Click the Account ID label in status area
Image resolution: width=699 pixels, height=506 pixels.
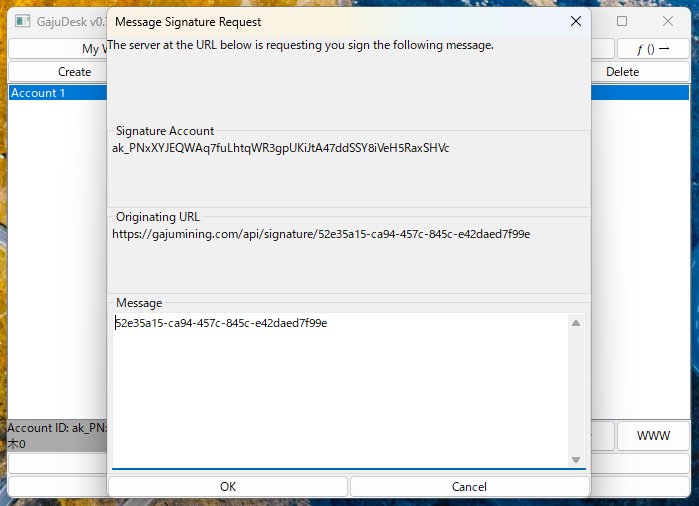point(56,427)
